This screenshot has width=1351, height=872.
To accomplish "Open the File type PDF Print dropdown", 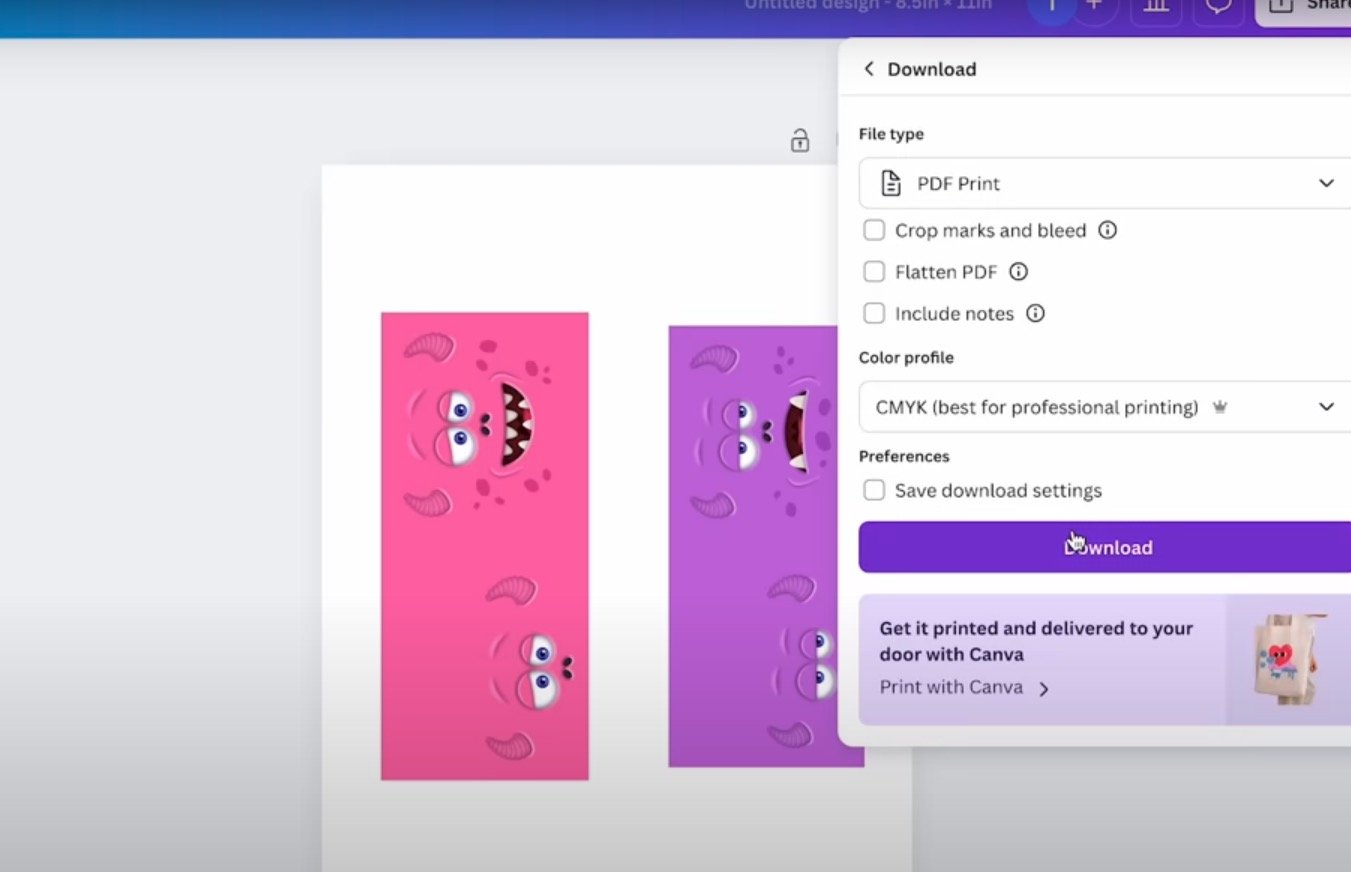I will coord(1104,183).
